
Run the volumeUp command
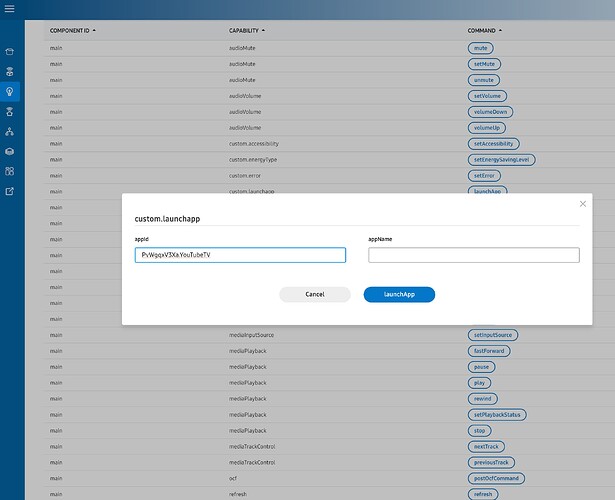coord(487,128)
